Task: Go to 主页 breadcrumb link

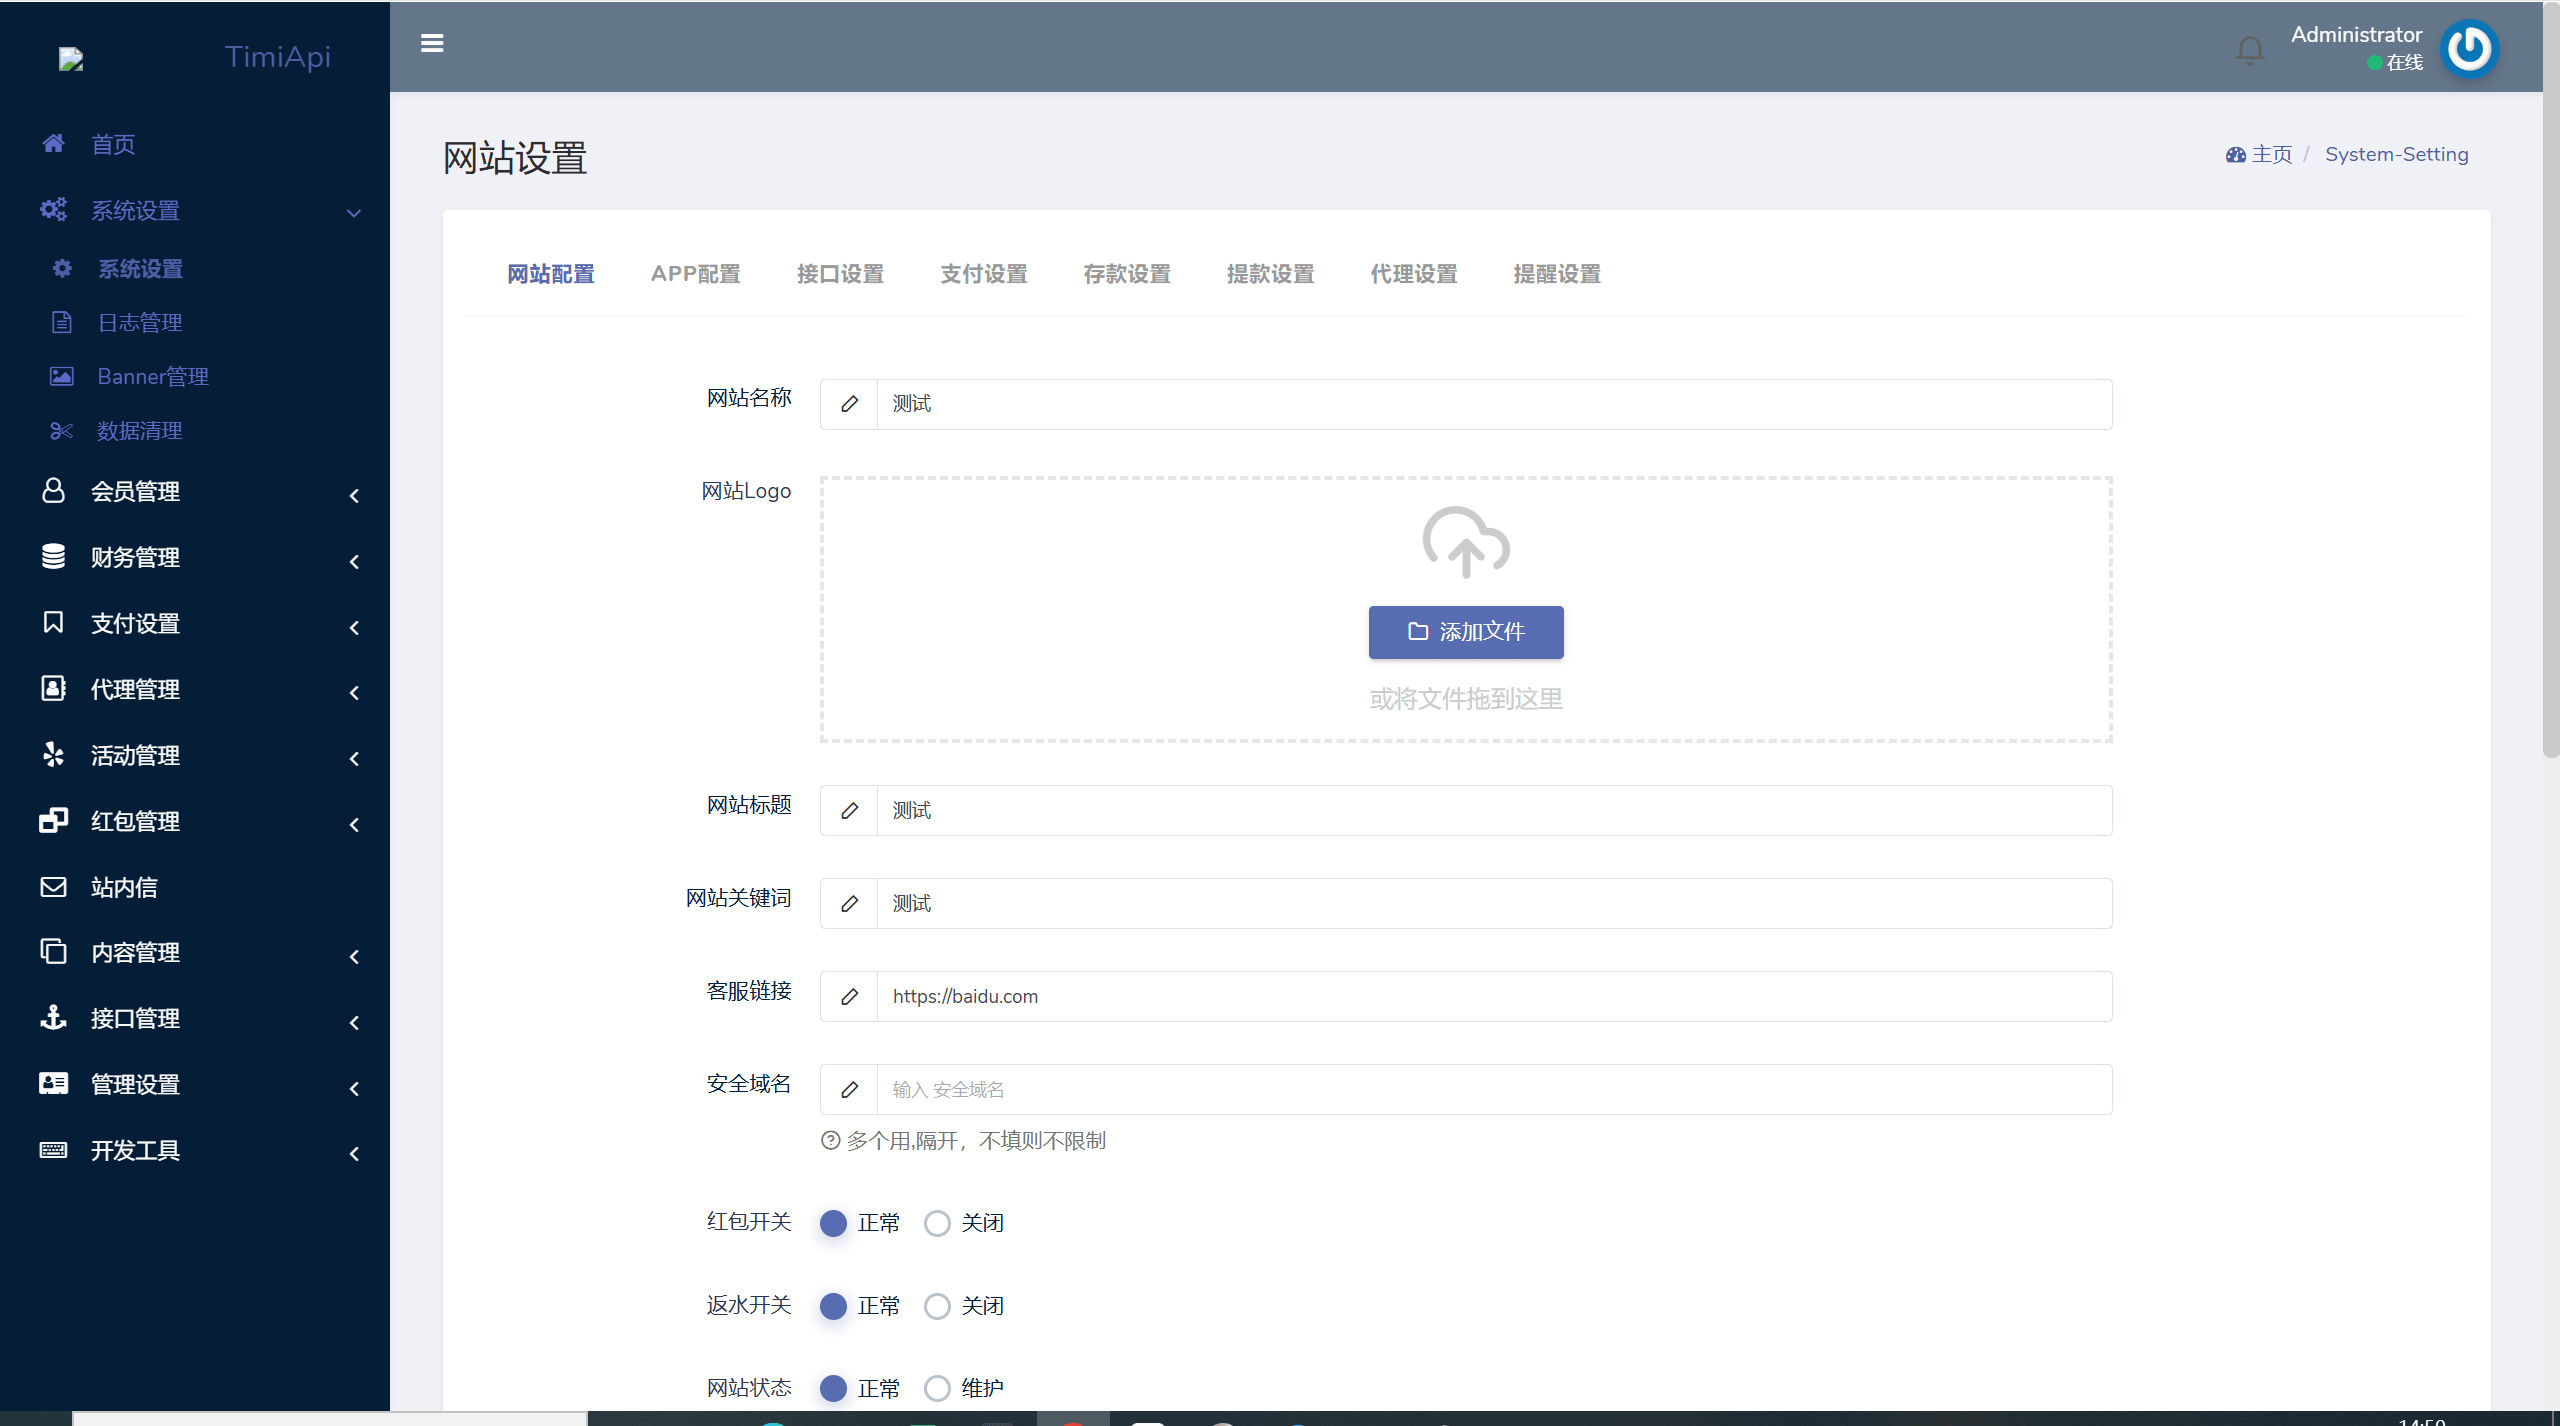Action: (2271, 155)
